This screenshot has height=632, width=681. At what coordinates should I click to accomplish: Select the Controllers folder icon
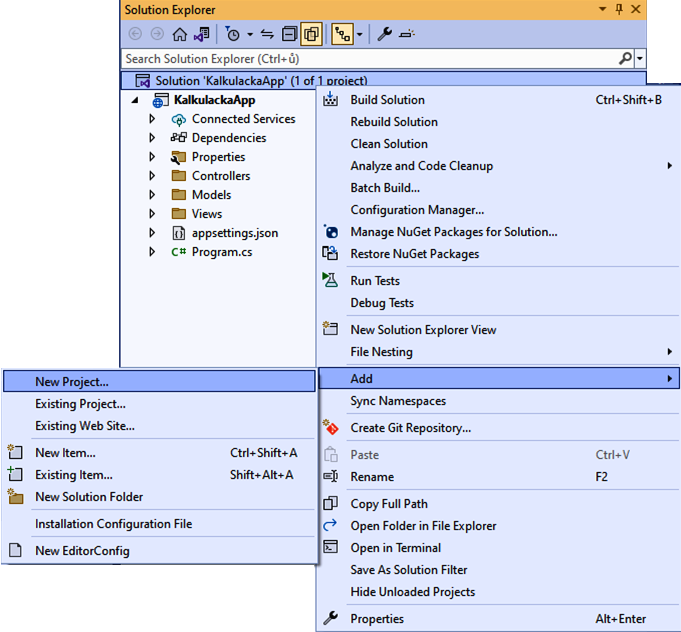(x=179, y=175)
